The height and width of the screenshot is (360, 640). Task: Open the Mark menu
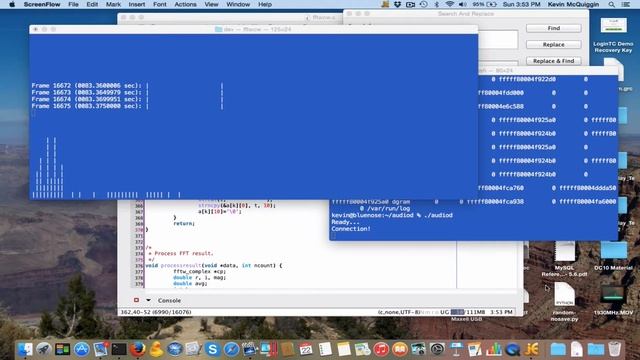tap(113, 4)
